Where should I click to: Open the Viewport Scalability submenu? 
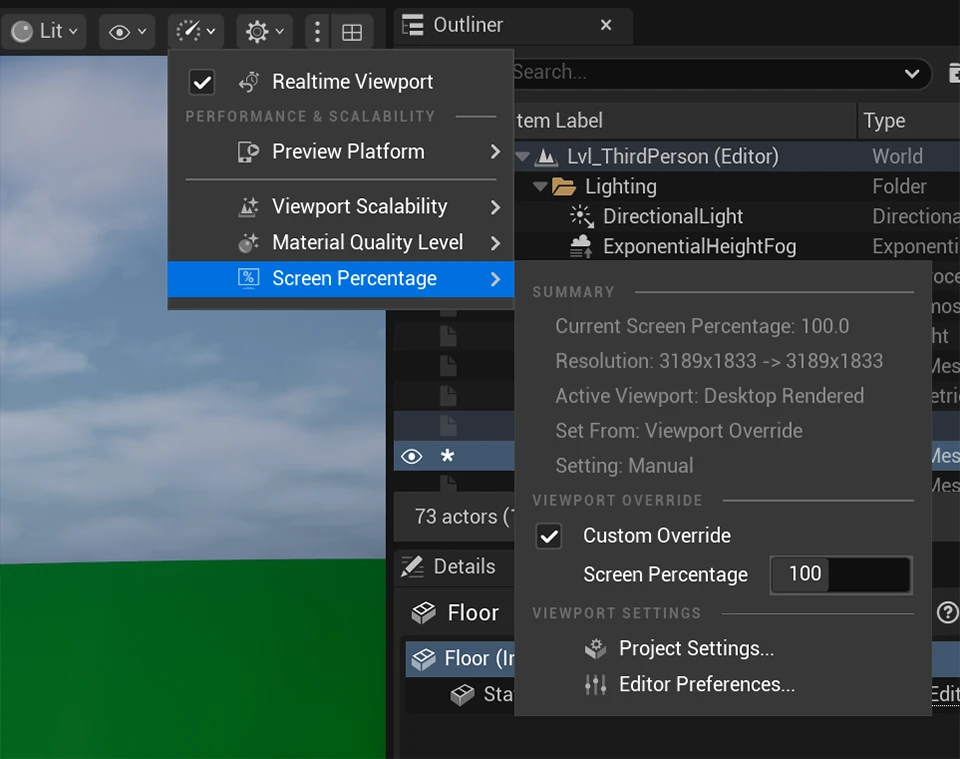point(340,207)
